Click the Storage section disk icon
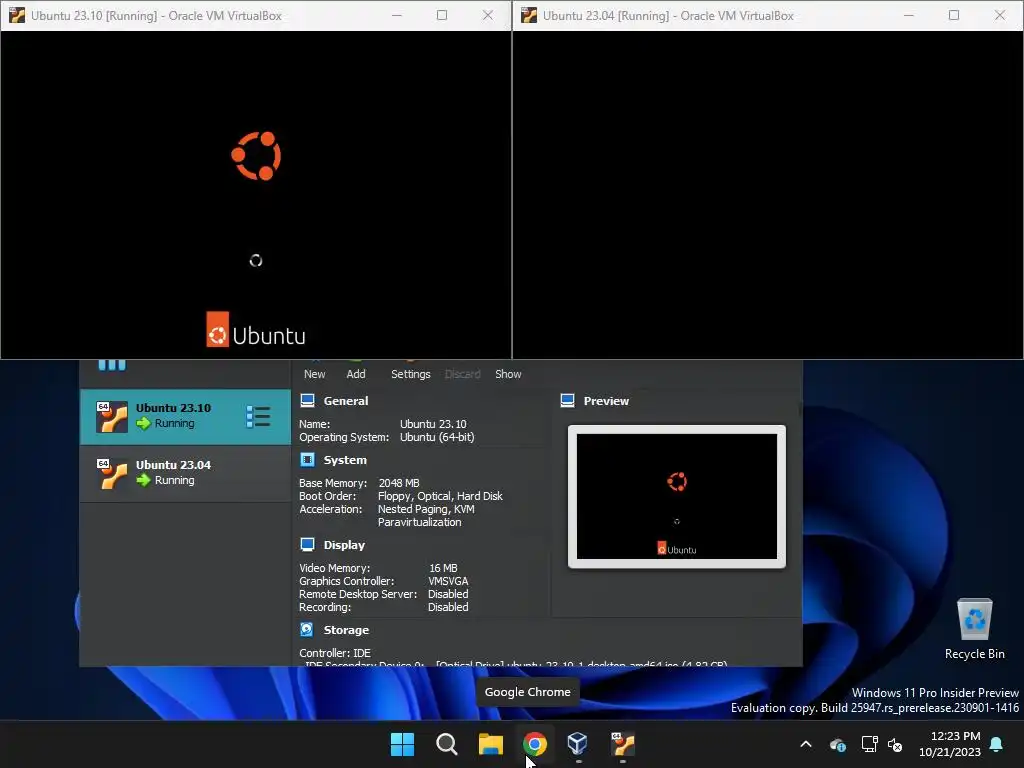Screen dimensions: 1024x768 (307, 630)
